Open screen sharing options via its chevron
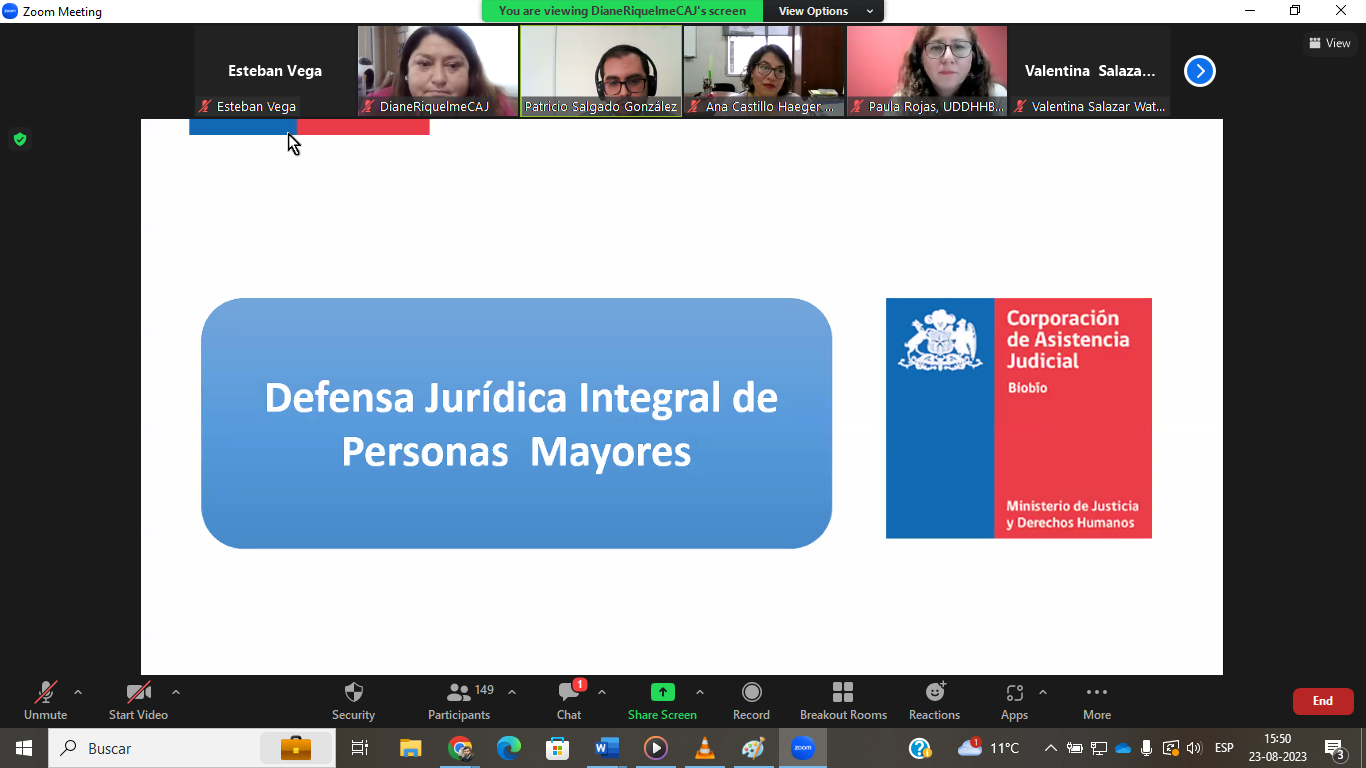The width and height of the screenshot is (1366, 768). coord(699,691)
